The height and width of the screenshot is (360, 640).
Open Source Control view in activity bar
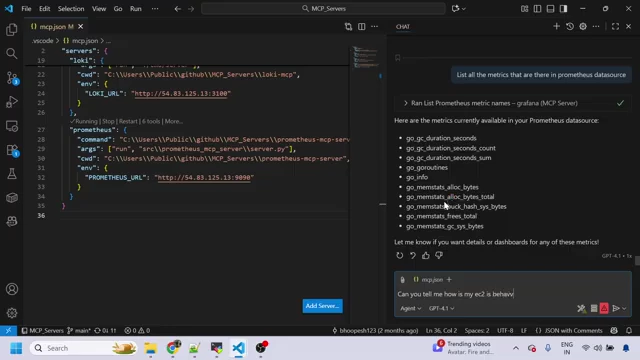[12, 78]
